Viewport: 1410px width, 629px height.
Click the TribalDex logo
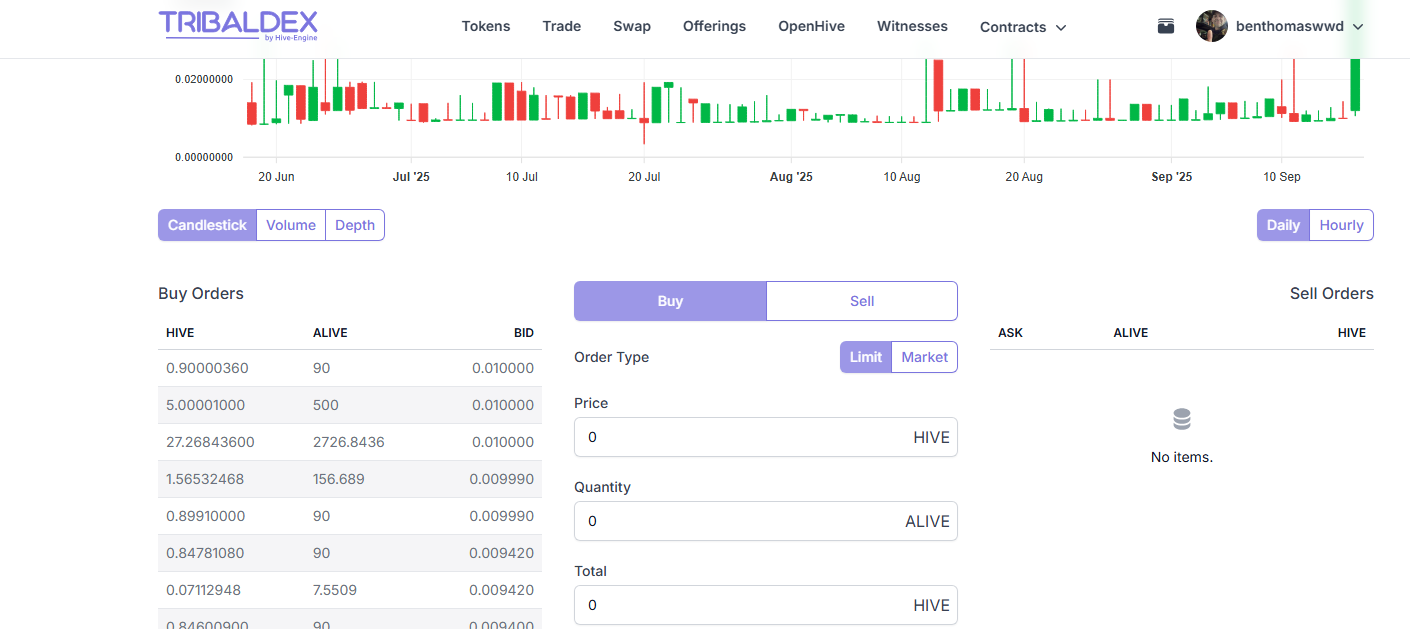238,25
